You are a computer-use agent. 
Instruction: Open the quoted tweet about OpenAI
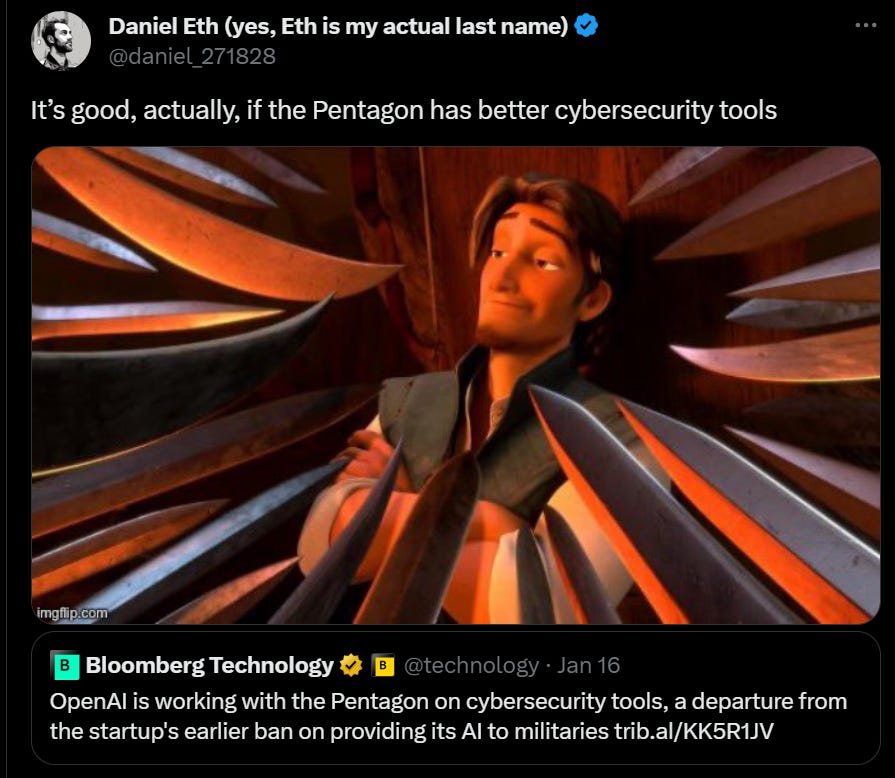click(455, 698)
